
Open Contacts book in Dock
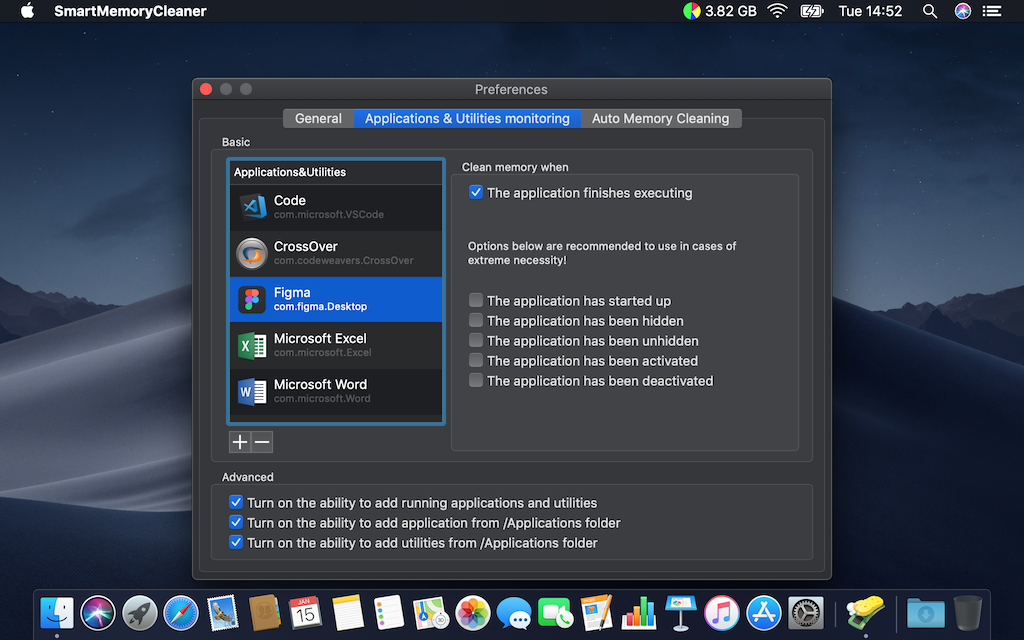point(264,613)
